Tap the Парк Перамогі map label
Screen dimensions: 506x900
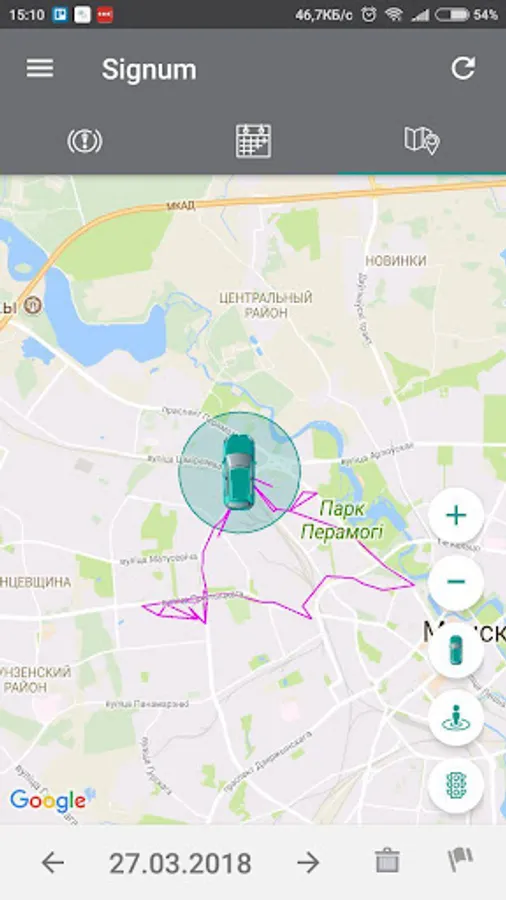click(342, 520)
